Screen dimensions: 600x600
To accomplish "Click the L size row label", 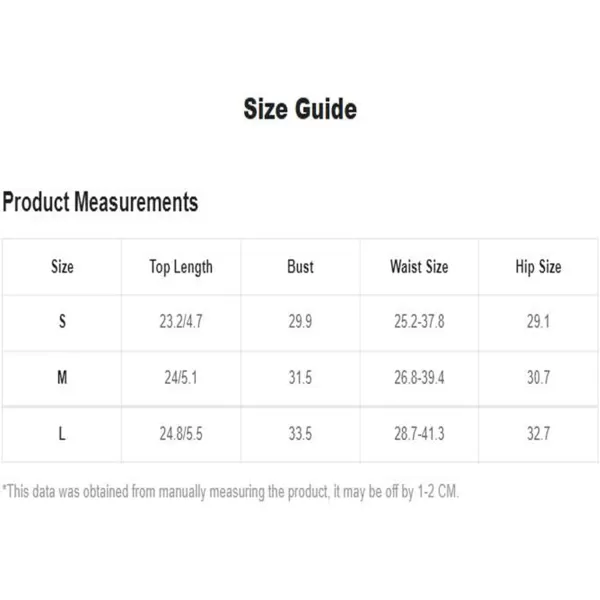I will tap(62, 434).
